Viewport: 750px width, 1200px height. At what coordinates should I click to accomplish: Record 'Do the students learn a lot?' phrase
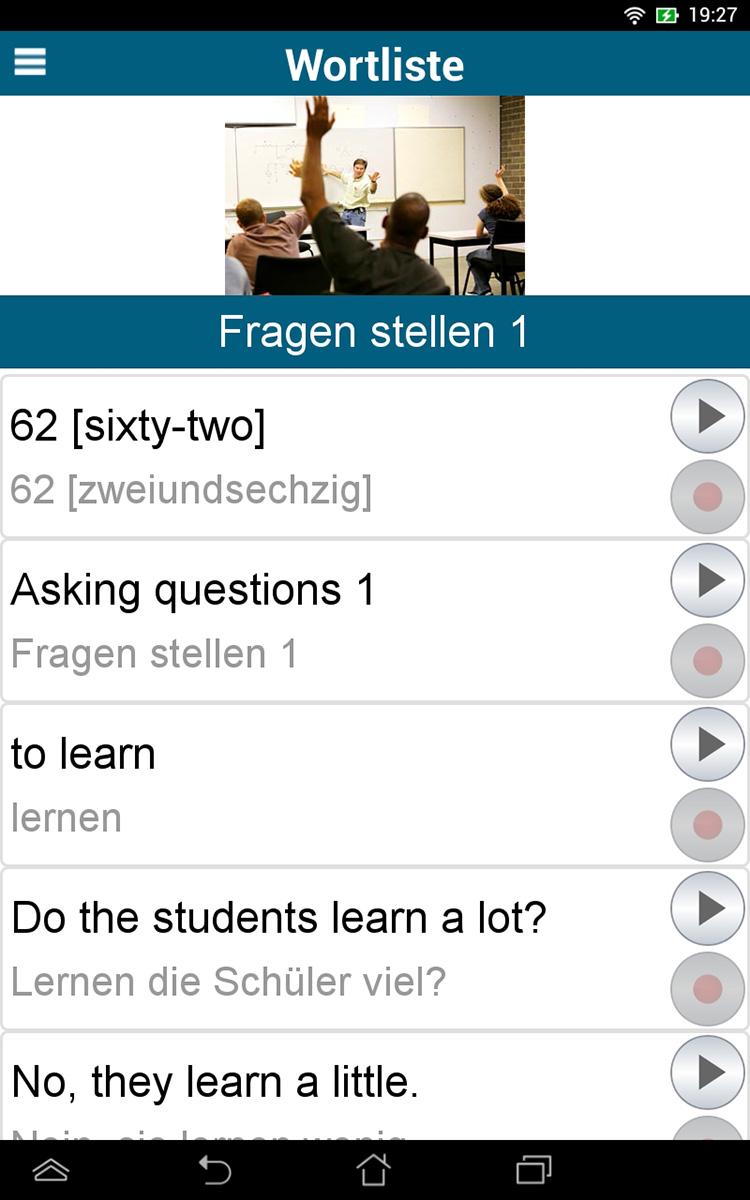click(707, 988)
